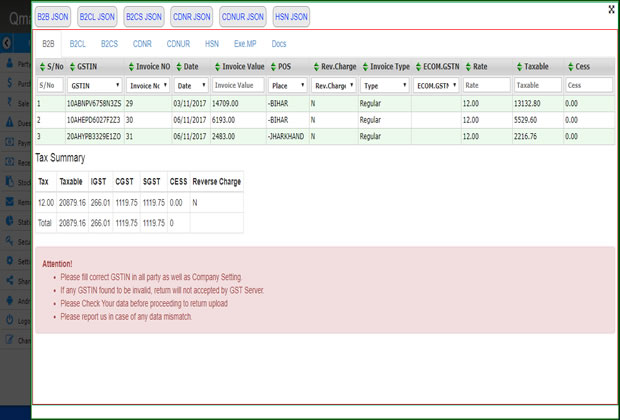Focus the Cess filter input
This screenshot has height=420, width=620.
[589, 85]
